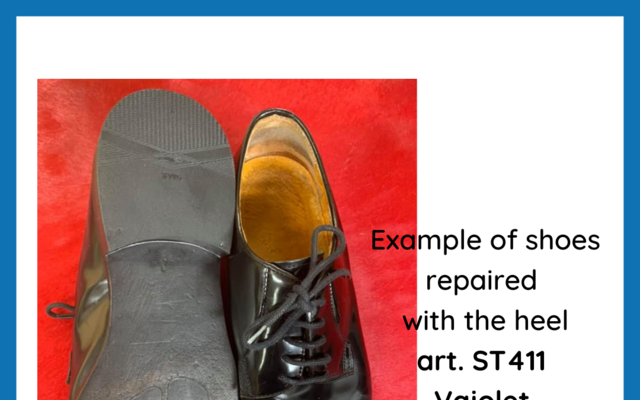Select the small lace loop left of the sole
Screen dimensions: 640x400
pos(60,311)
